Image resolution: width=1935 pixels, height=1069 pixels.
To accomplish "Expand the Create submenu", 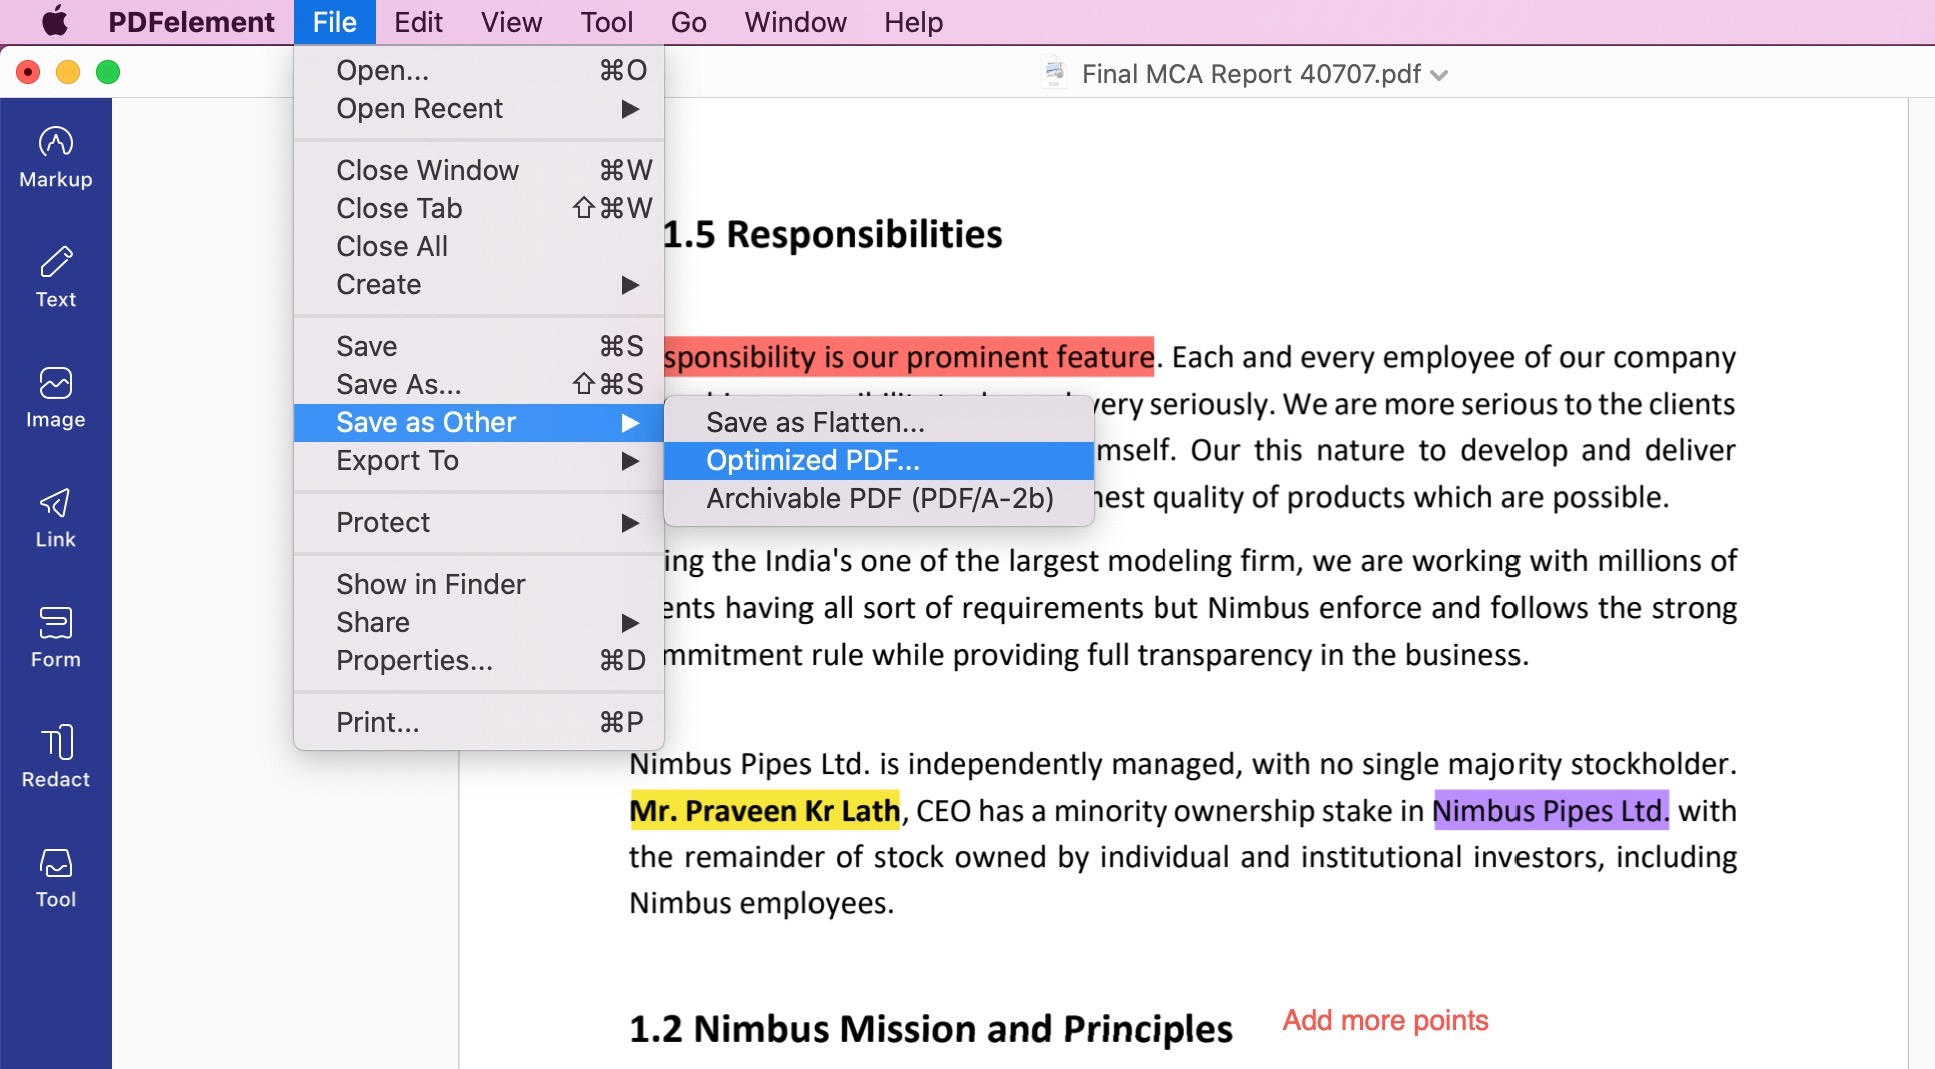I will 479,284.
